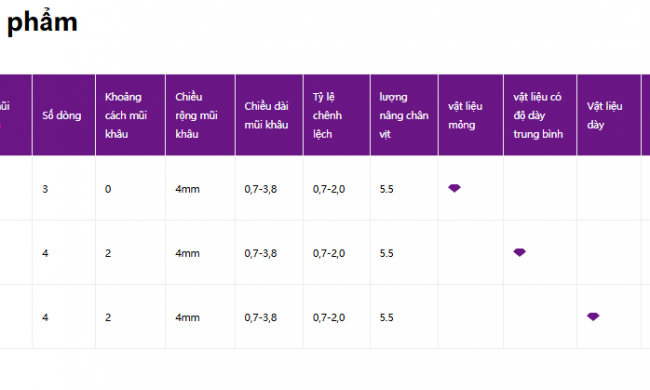
Task: Click 0,7-3,8 in the second row
Action: point(260,253)
